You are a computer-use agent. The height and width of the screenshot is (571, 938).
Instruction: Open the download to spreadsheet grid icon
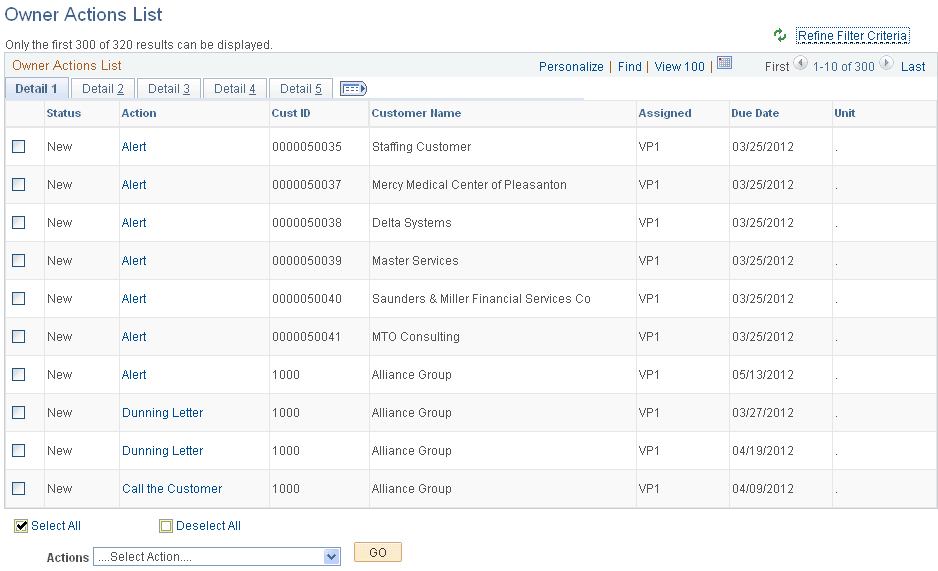click(724, 63)
